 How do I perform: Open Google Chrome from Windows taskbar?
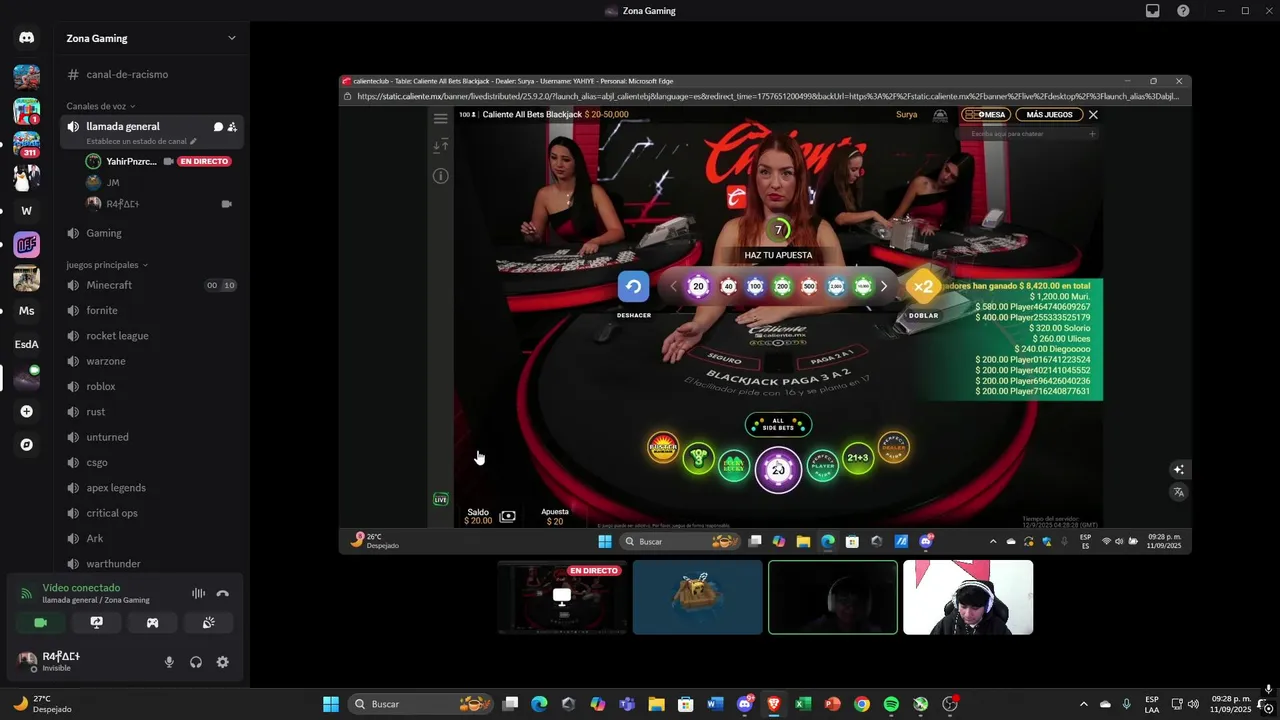[862, 704]
